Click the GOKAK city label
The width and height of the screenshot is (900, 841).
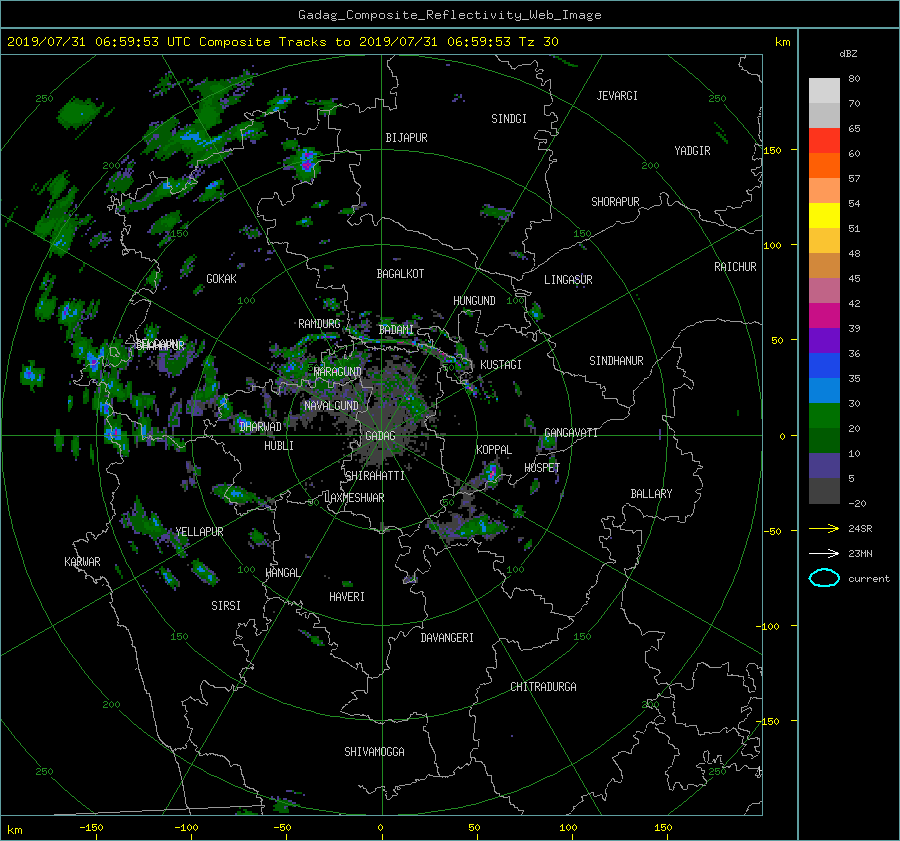tap(222, 279)
